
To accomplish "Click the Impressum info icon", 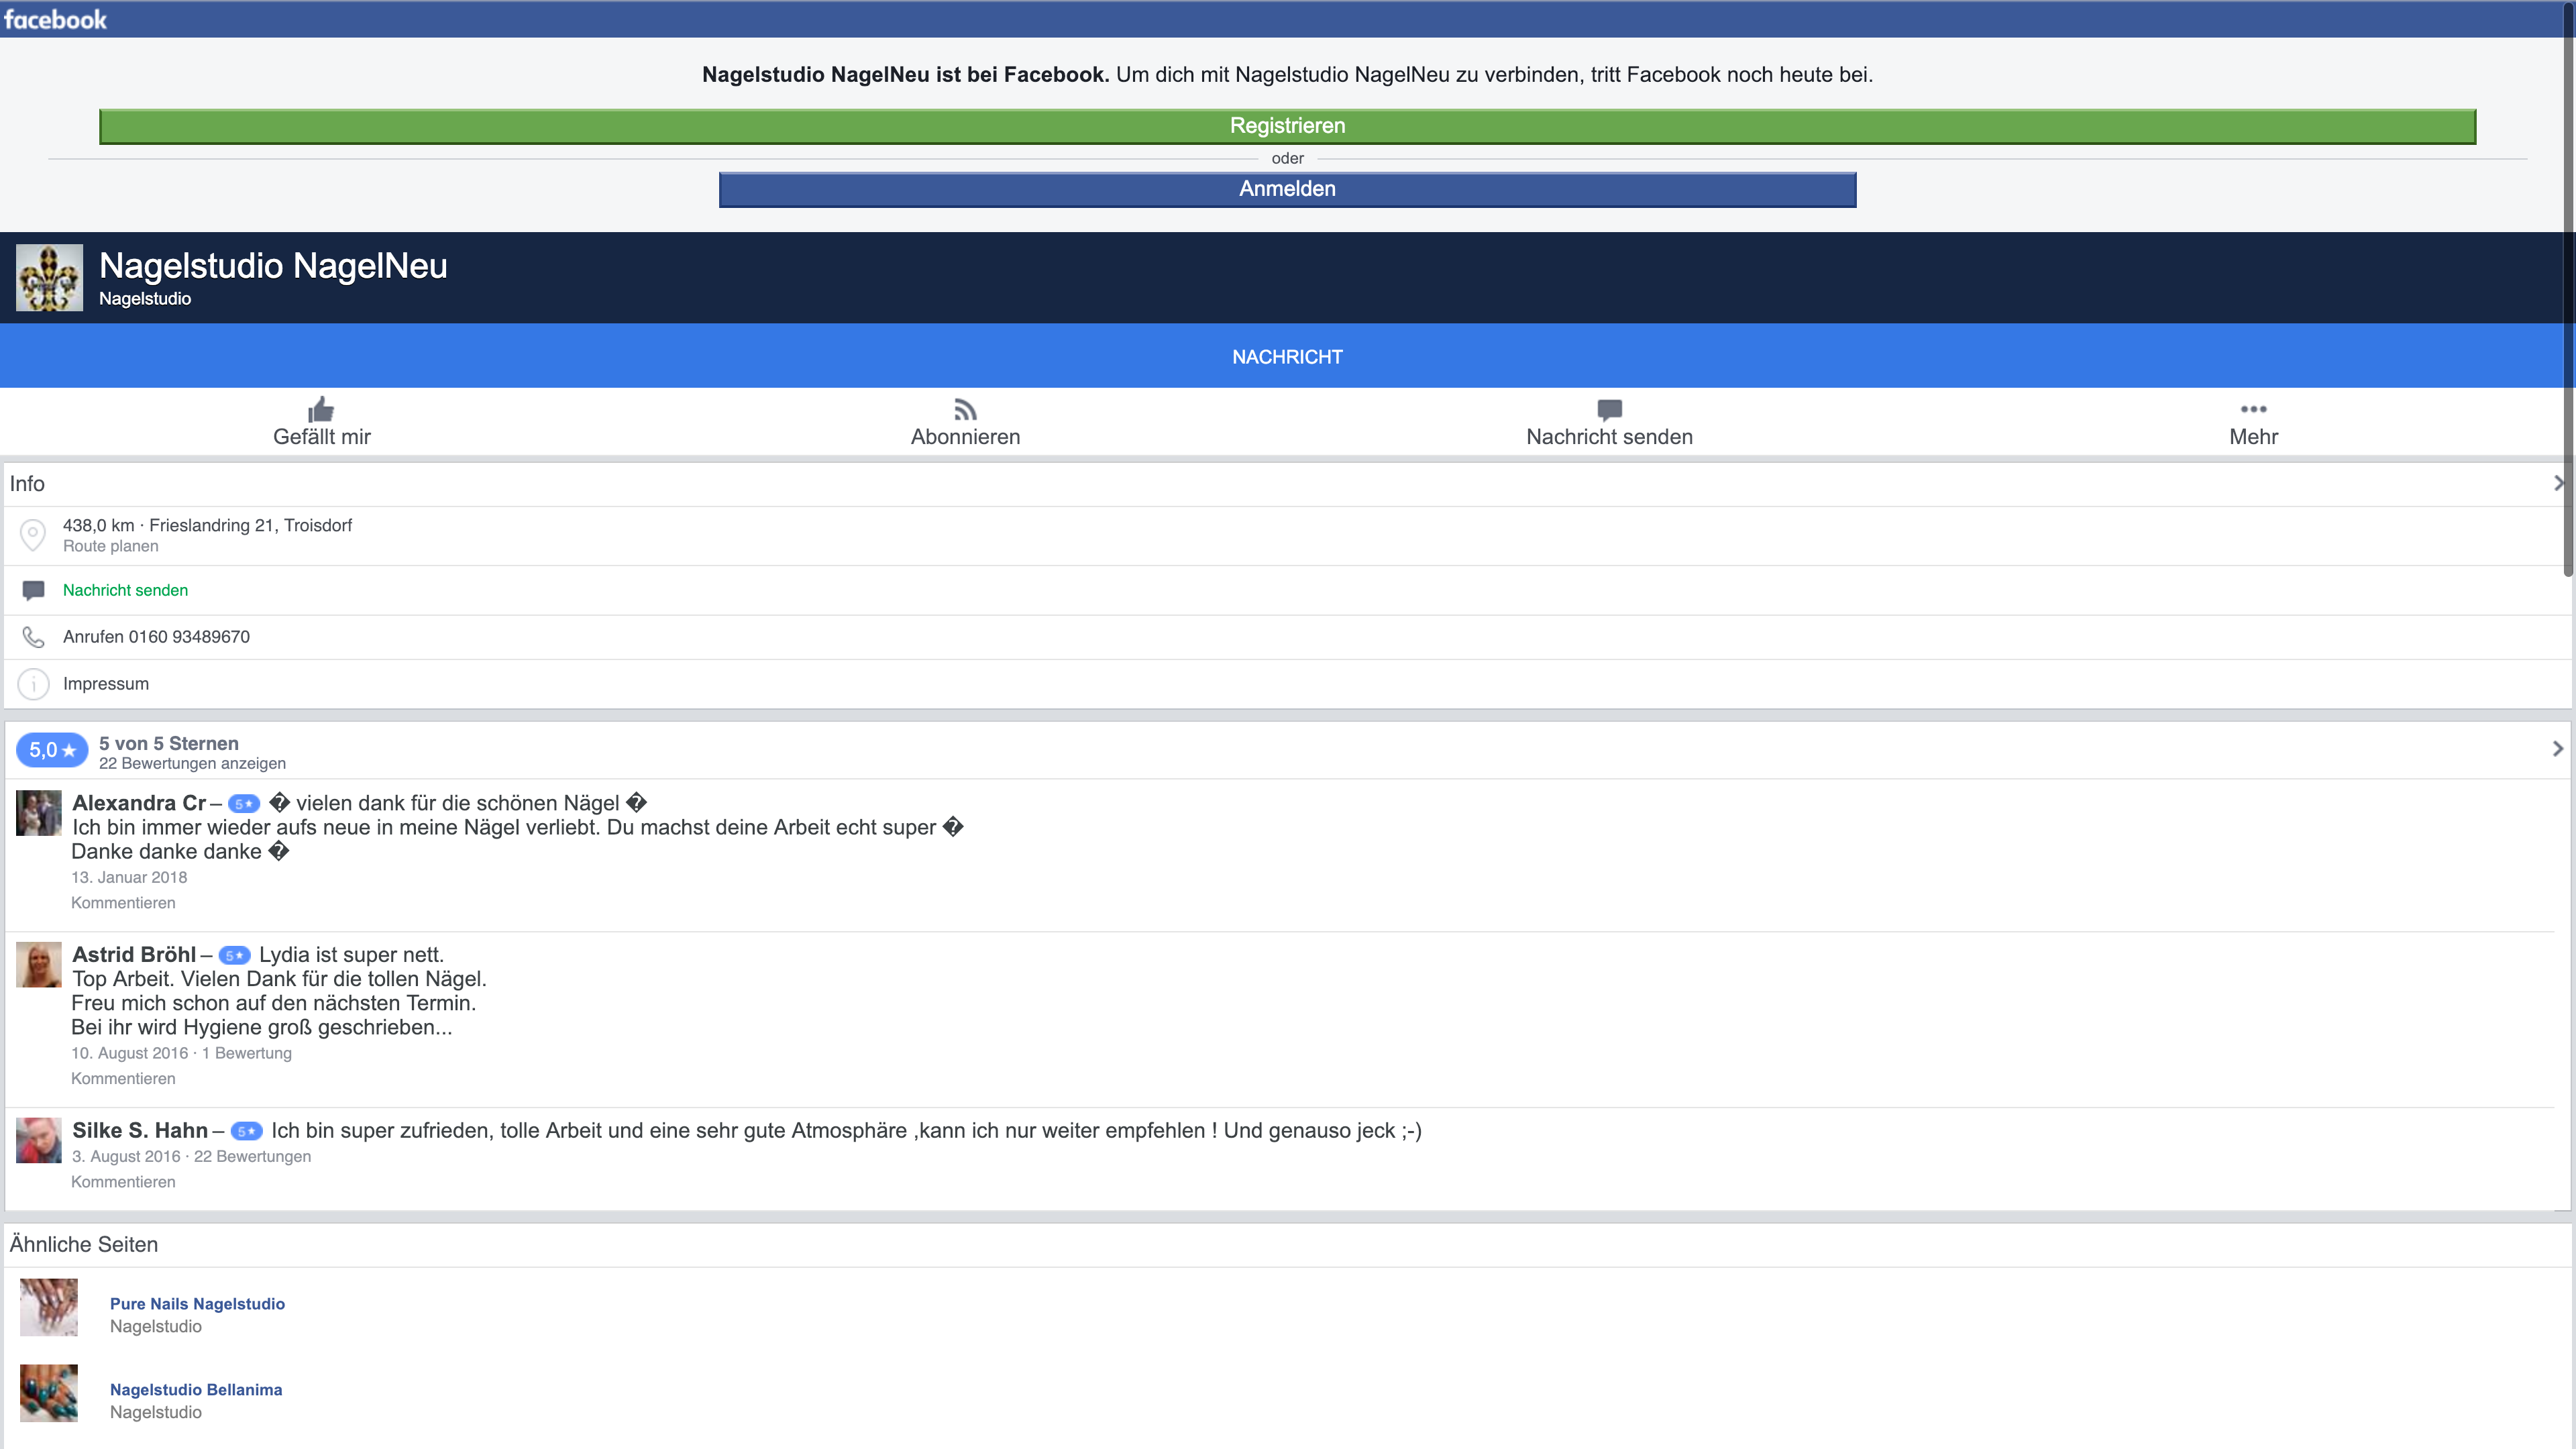I will point(33,684).
